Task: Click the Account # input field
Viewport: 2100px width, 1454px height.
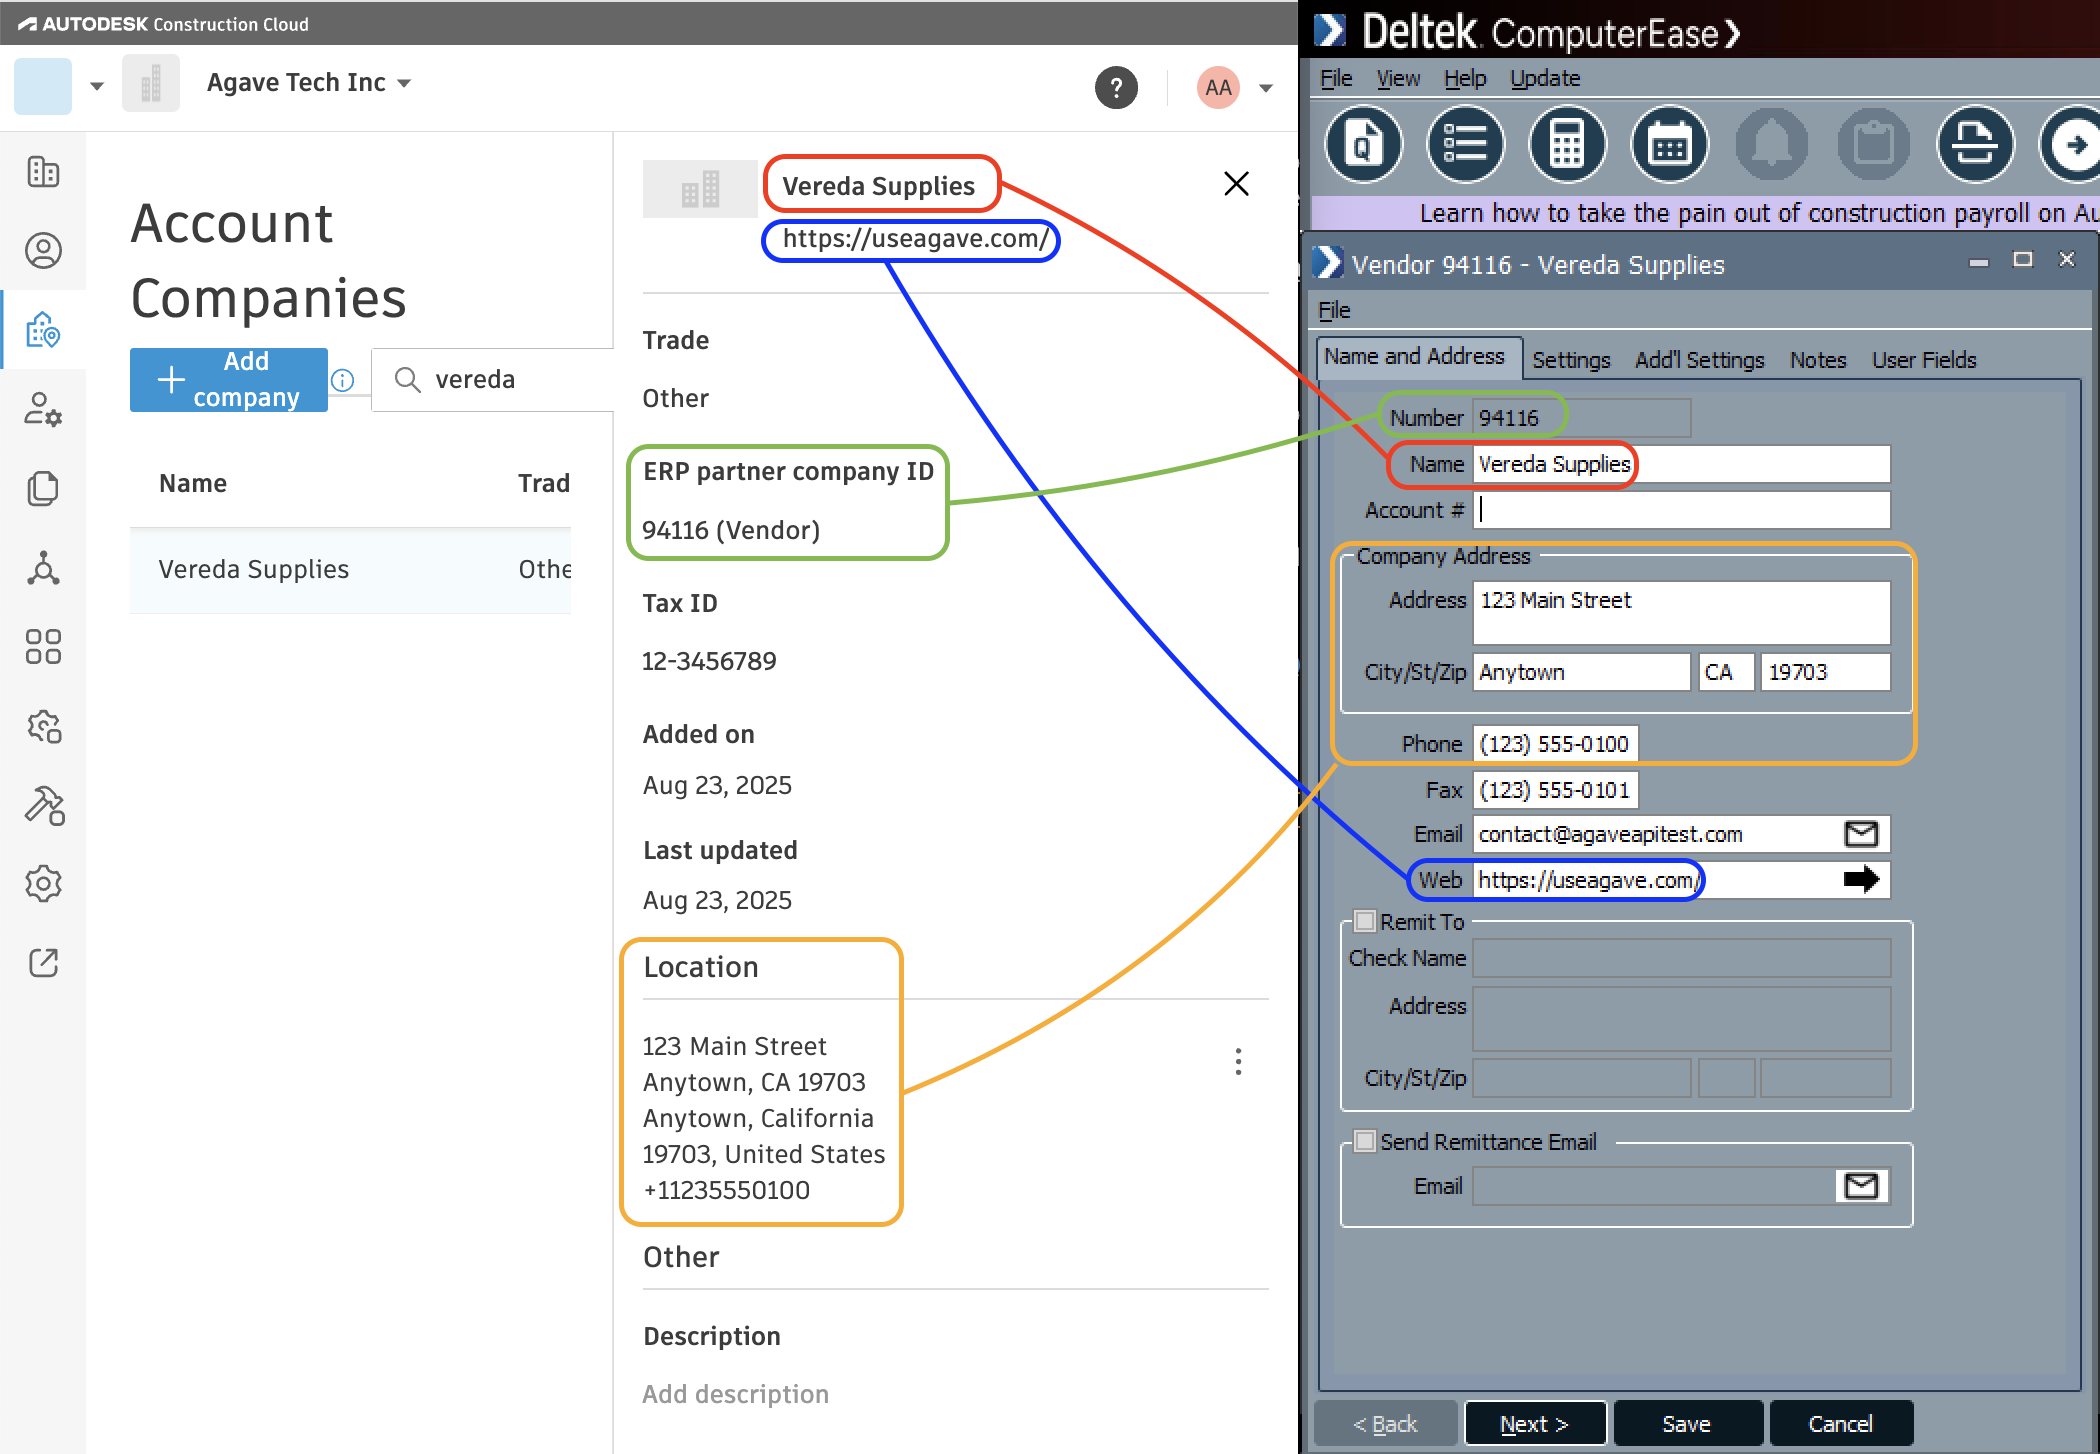Action: coord(1682,510)
